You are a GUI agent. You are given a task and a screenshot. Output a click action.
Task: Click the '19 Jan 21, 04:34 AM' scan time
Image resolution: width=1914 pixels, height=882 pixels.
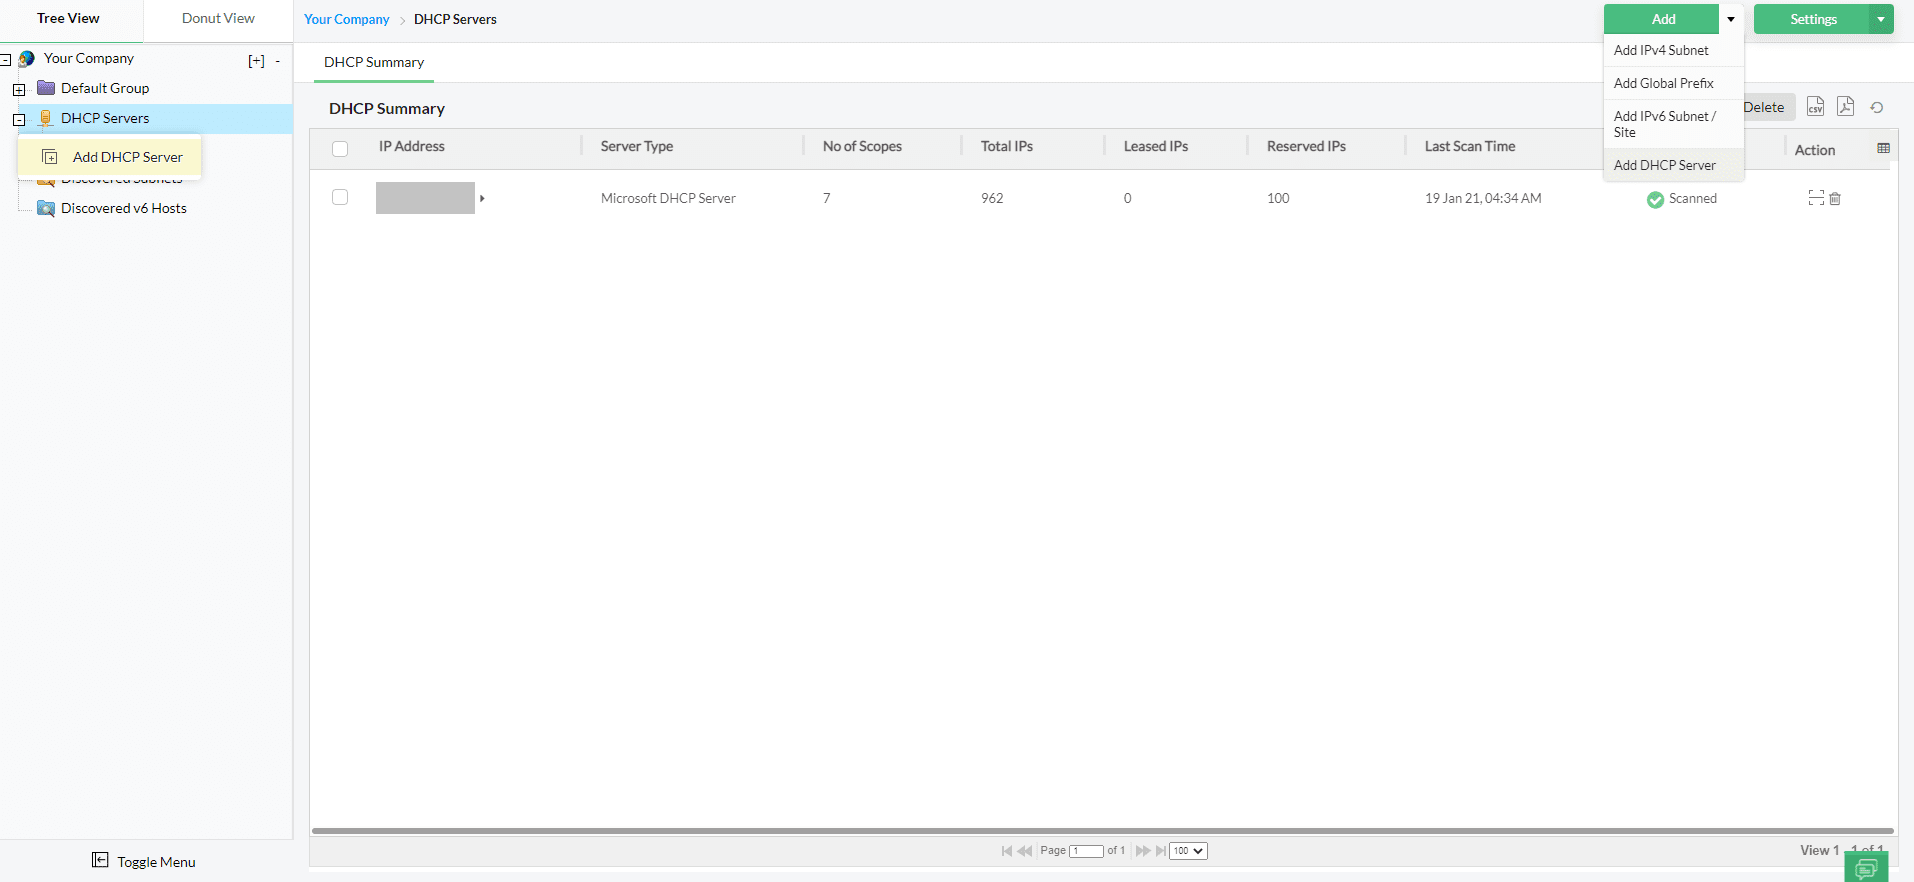(1483, 198)
